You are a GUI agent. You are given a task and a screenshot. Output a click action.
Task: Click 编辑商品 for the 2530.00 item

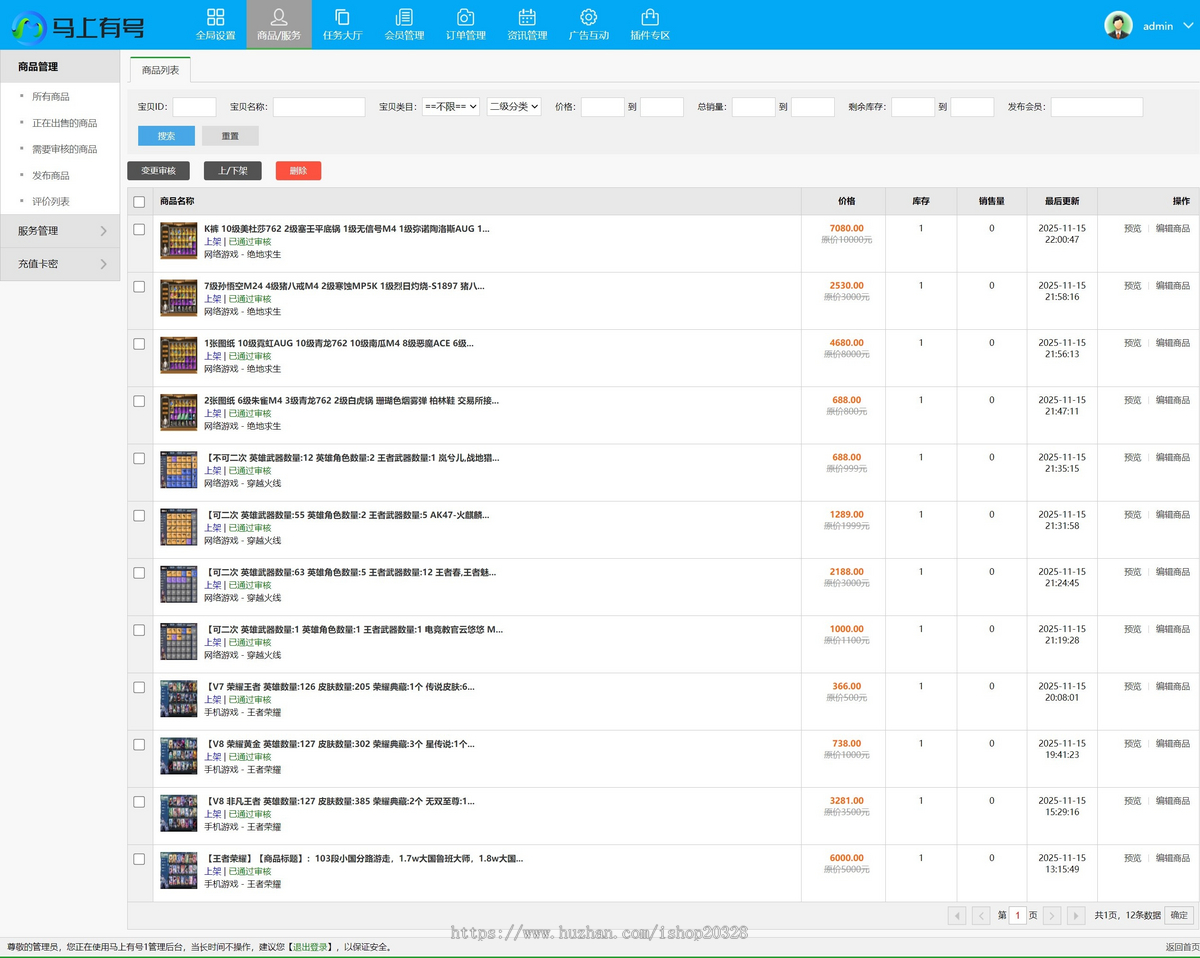point(1173,286)
